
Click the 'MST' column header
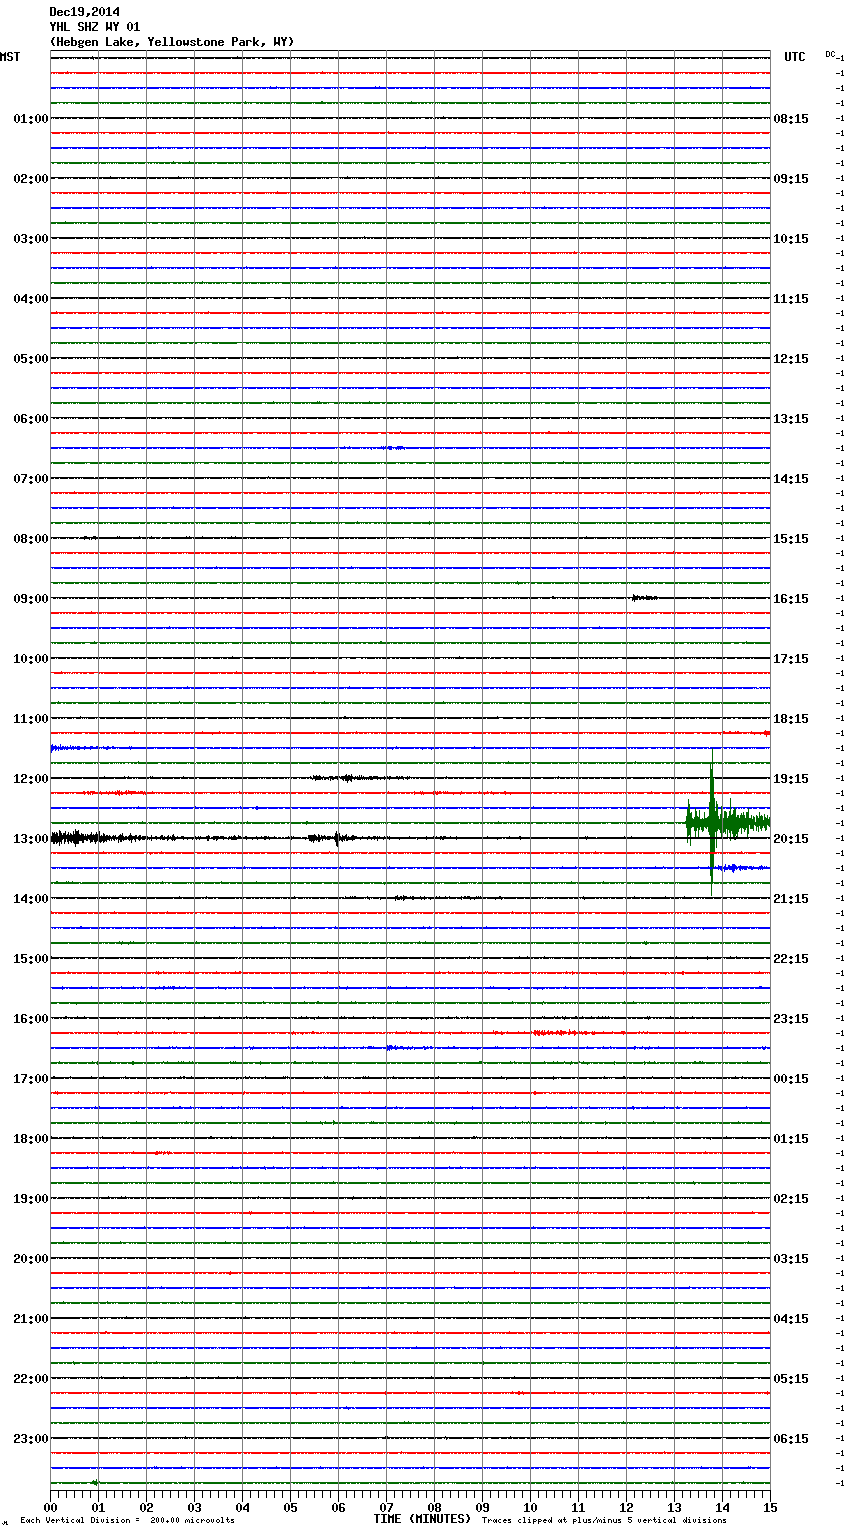[x=10, y=57]
